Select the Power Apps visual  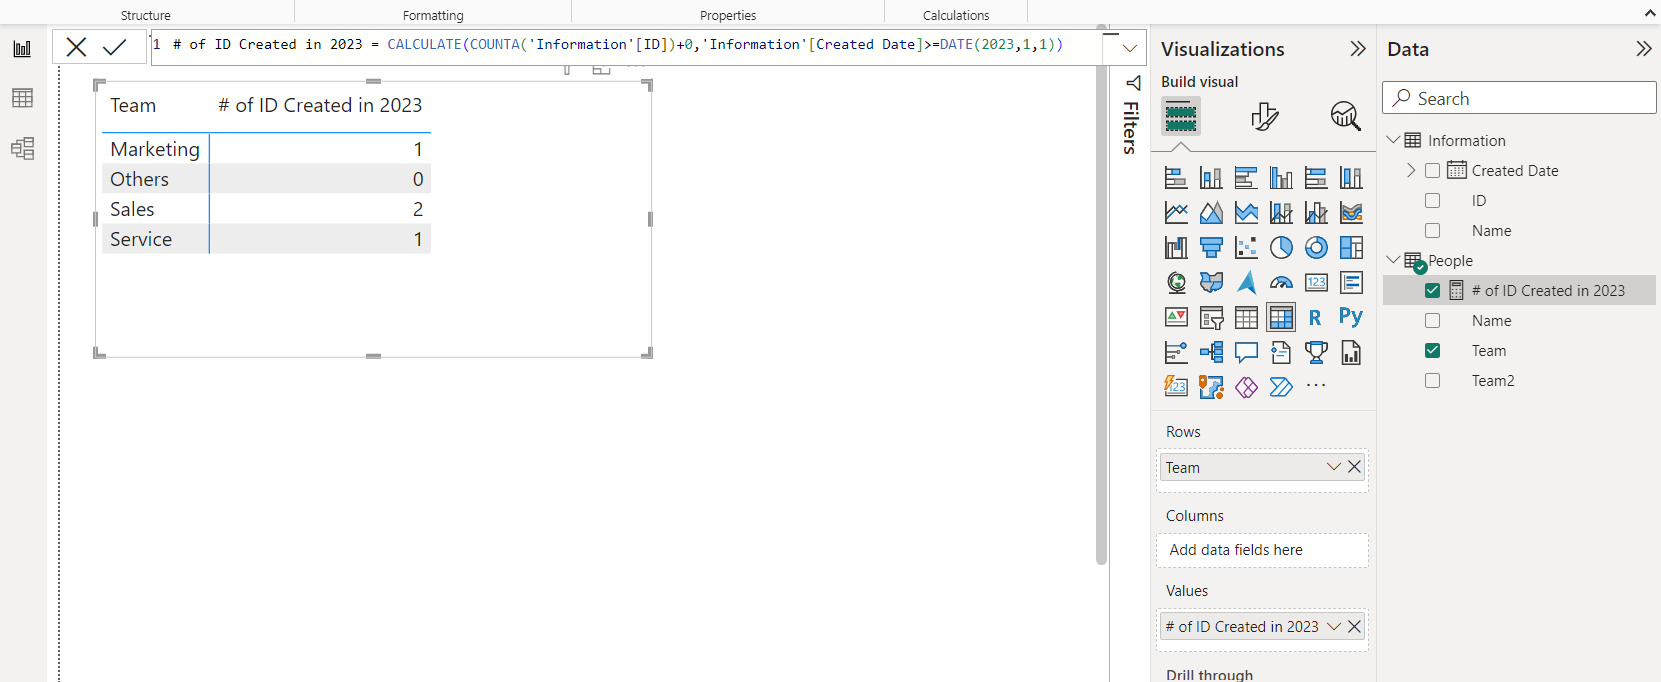1246,387
